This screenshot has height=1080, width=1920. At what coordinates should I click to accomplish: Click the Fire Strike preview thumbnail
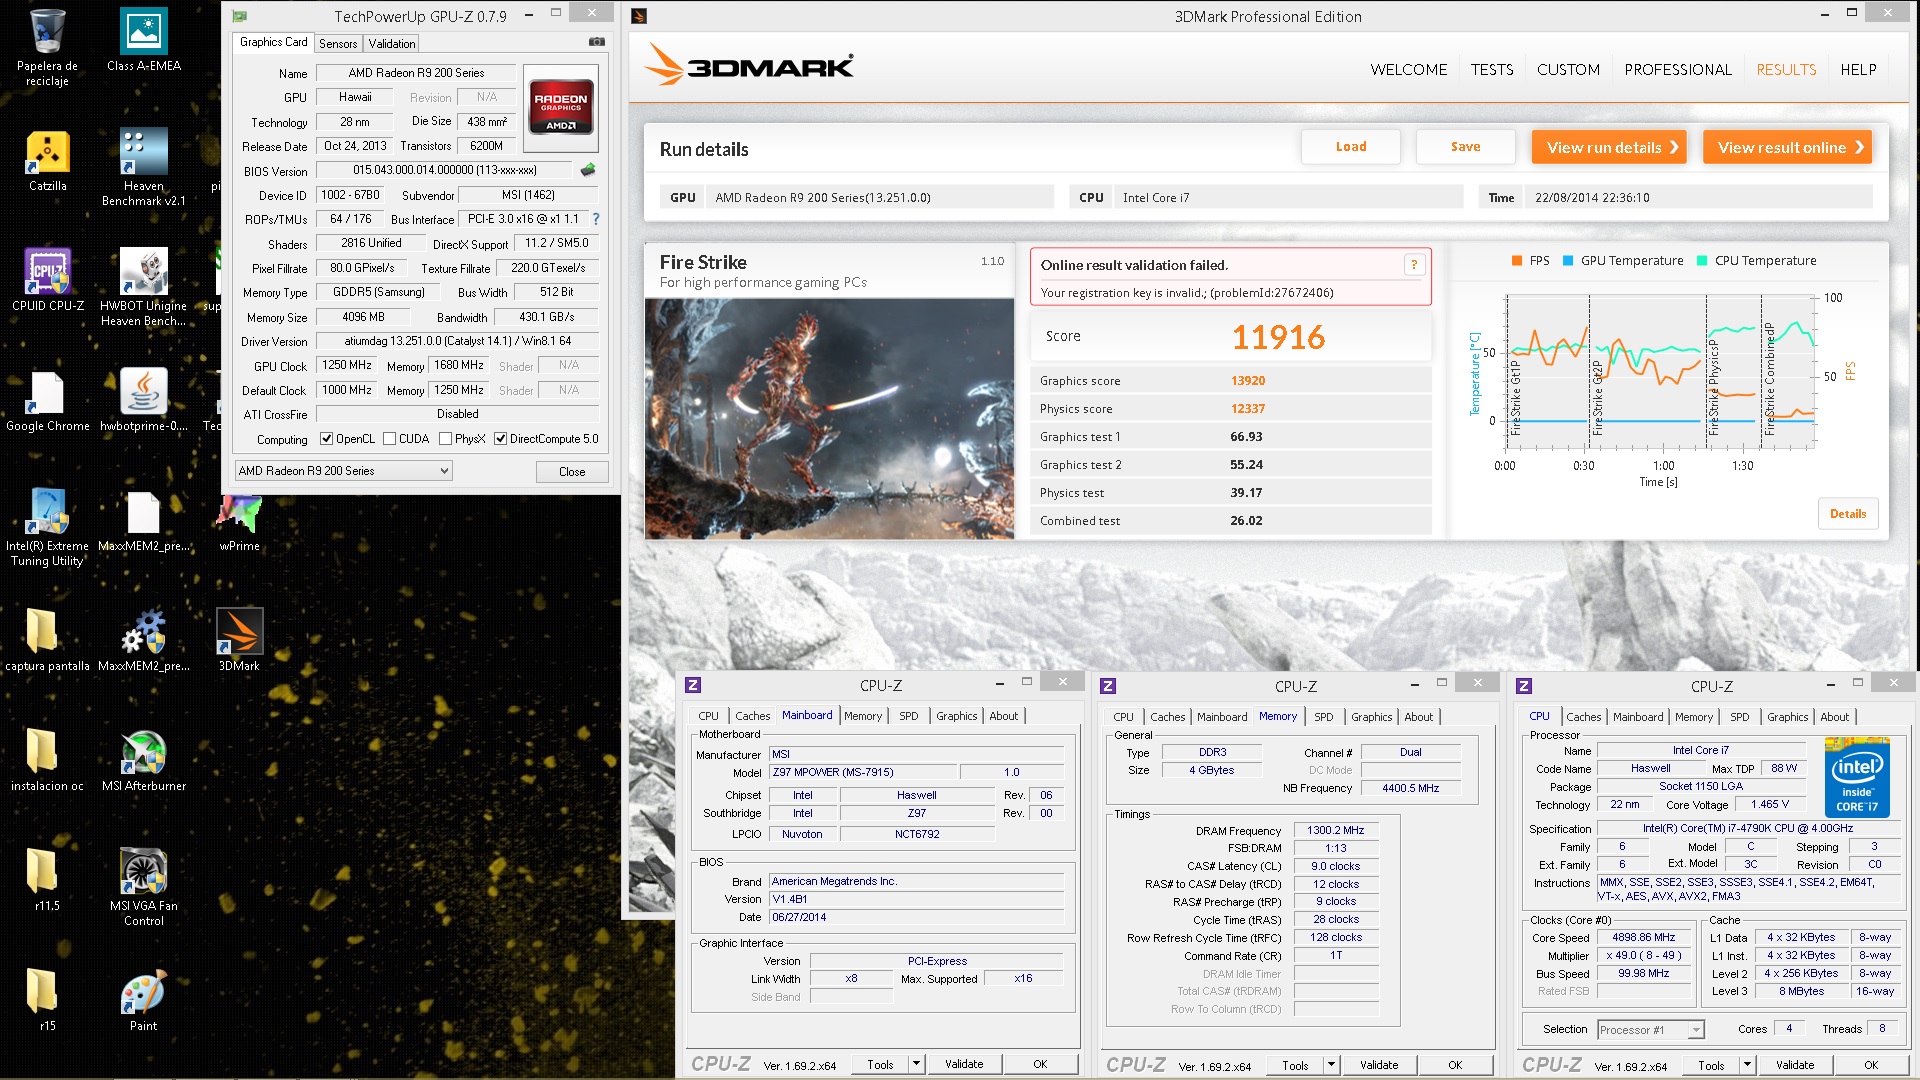[829, 418]
